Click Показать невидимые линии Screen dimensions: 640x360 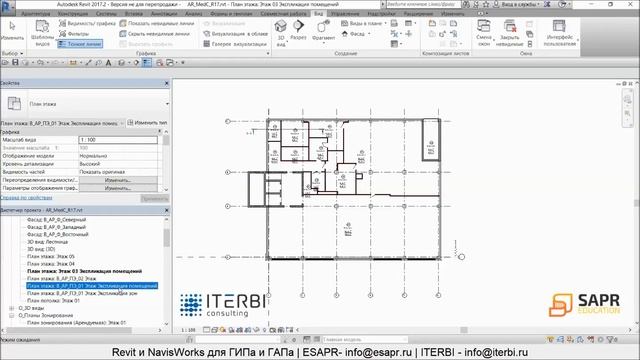tap(157, 24)
